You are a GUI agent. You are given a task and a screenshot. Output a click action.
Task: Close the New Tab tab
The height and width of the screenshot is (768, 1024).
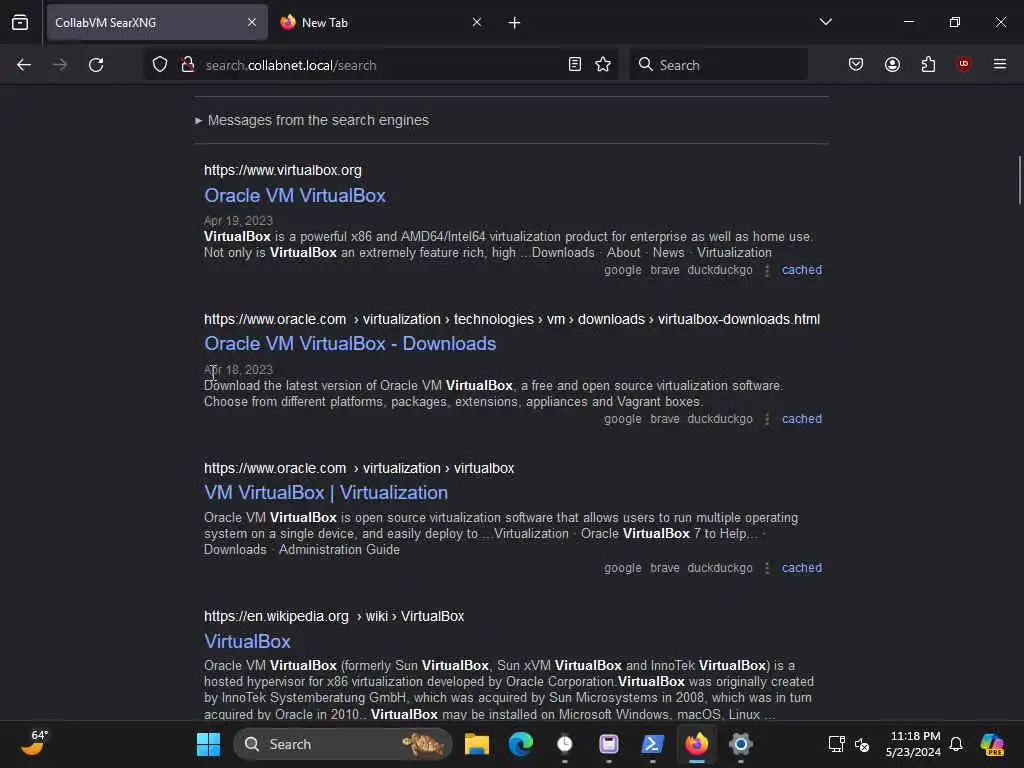[x=477, y=22]
